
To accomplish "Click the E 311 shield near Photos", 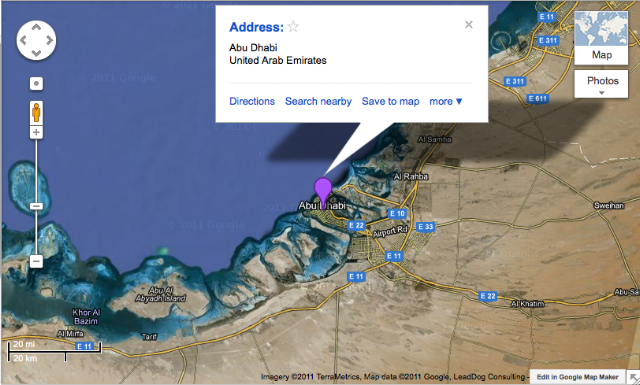I will pyautogui.click(x=514, y=81).
